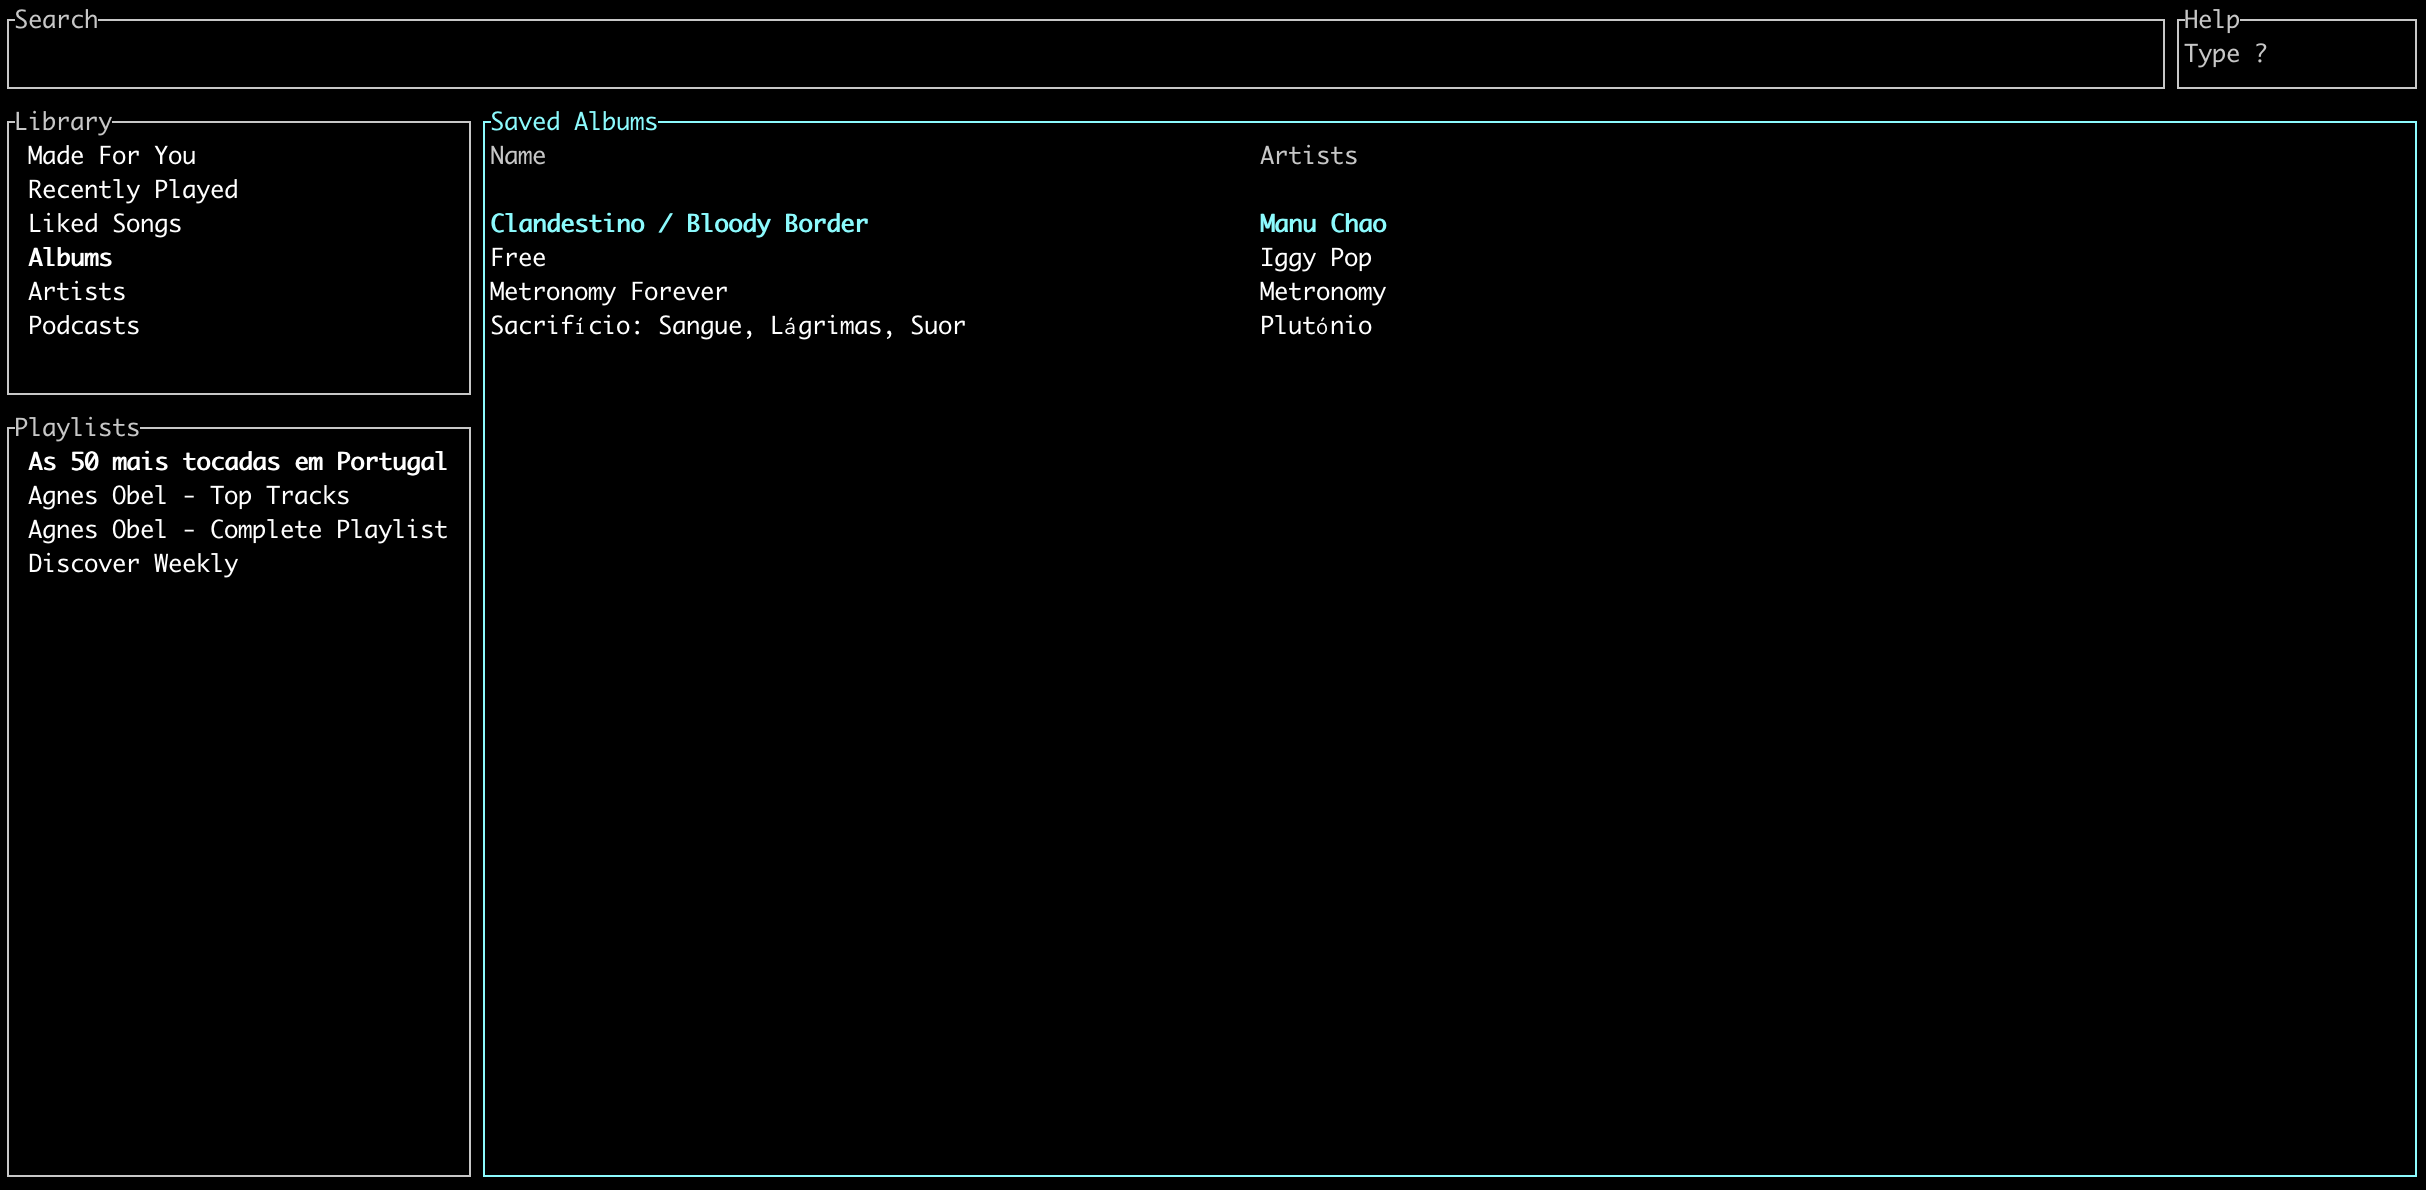
Task: Open Metronomy Forever album
Action: [608, 291]
